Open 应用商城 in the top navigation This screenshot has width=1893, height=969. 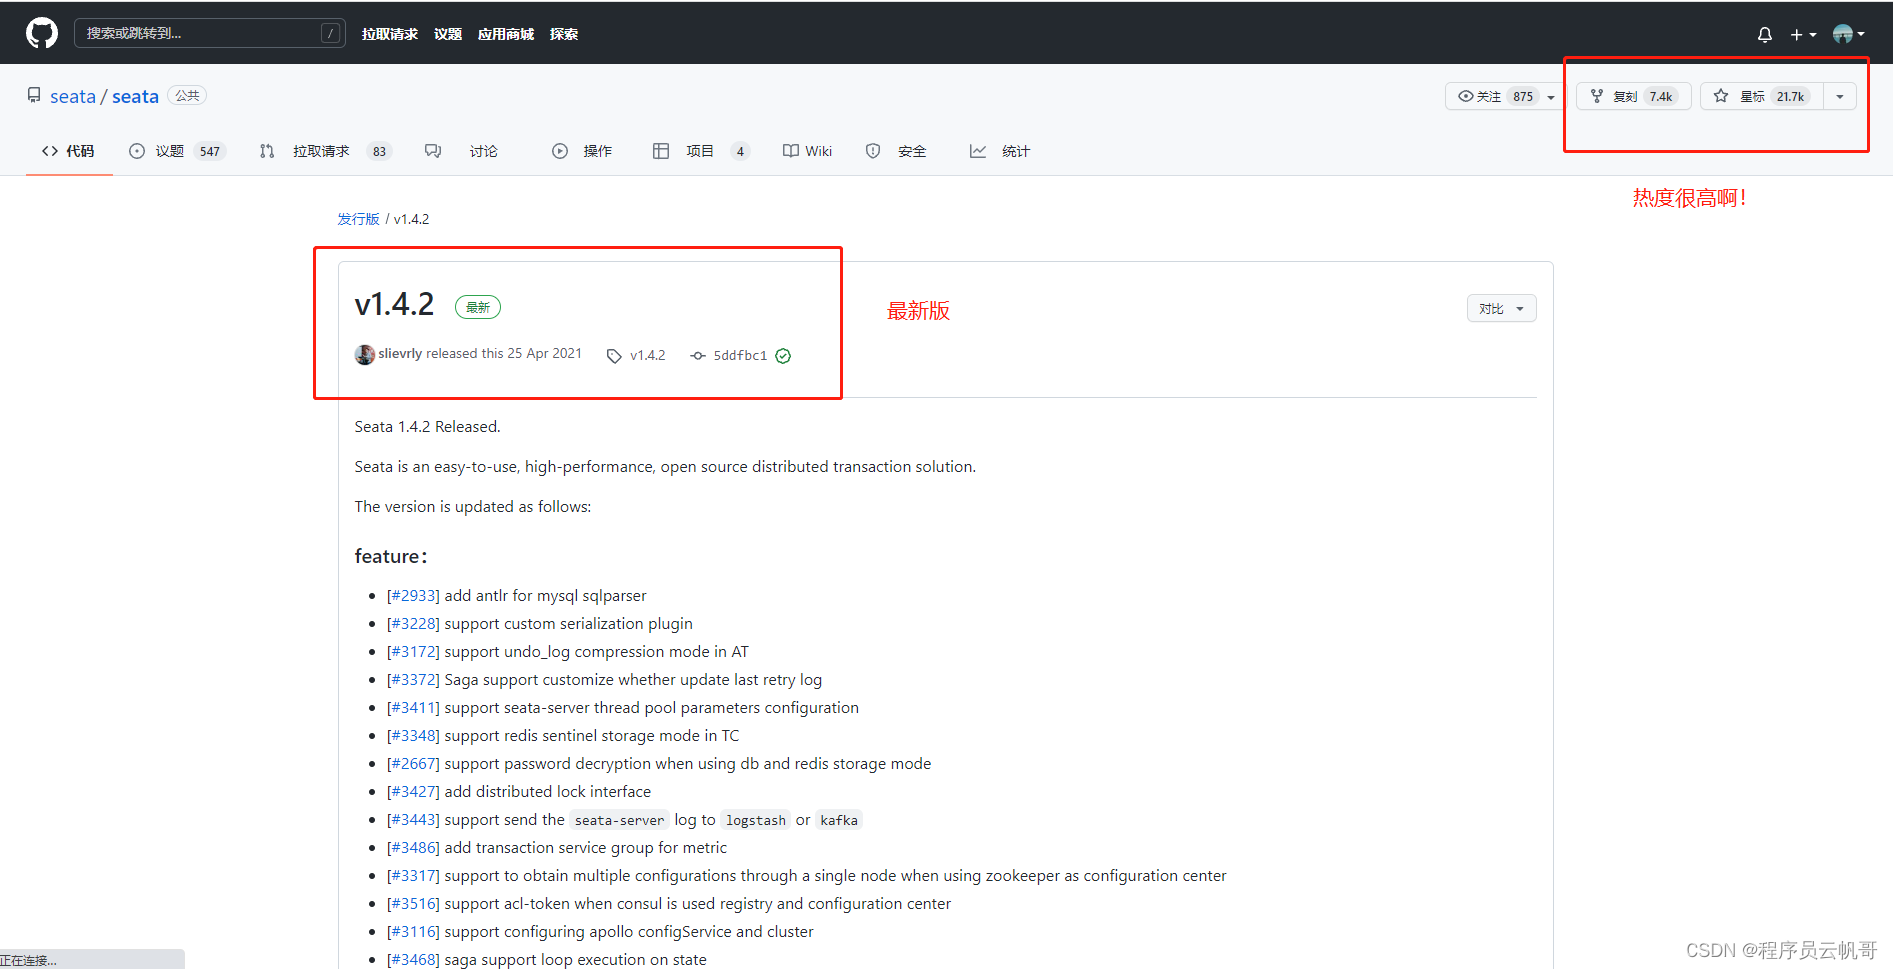pos(506,34)
